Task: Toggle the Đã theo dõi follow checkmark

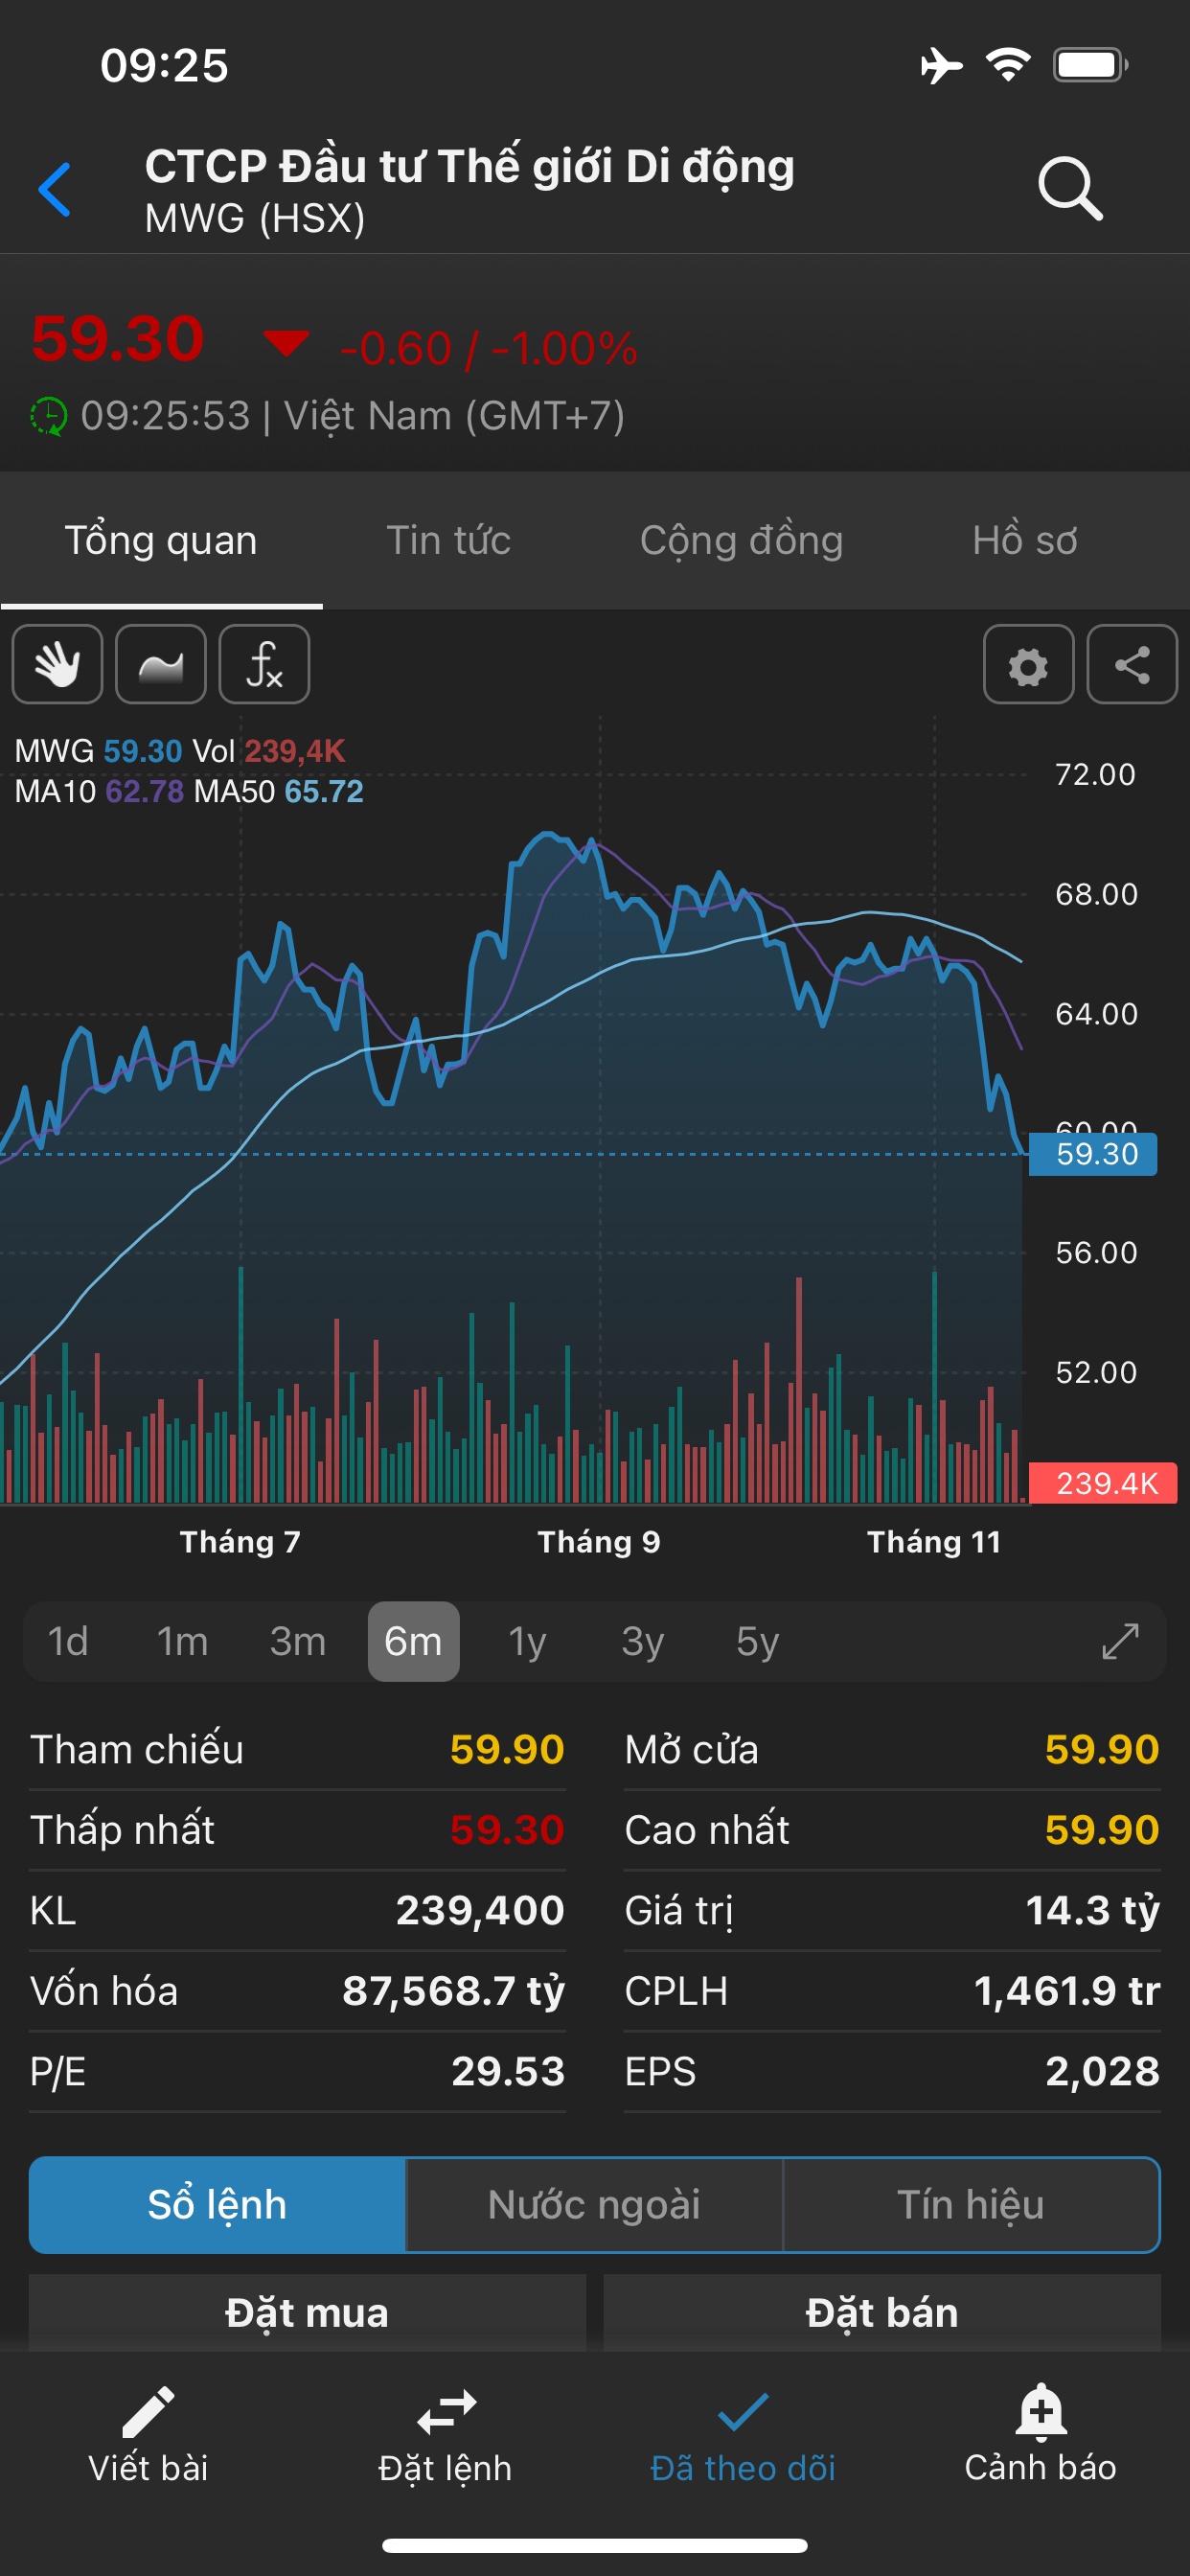Action: [x=742, y=2434]
